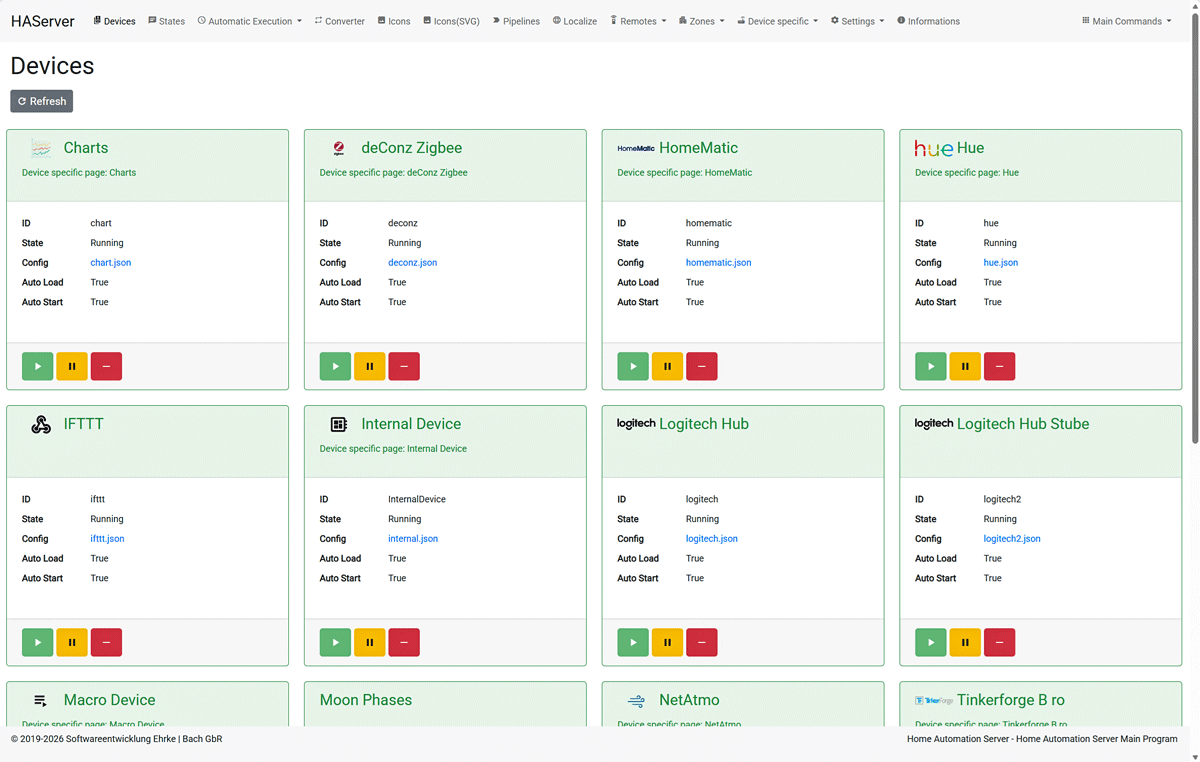Click the Charts card icon
The height and width of the screenshot is (762, 1200).
click(41, 148)
